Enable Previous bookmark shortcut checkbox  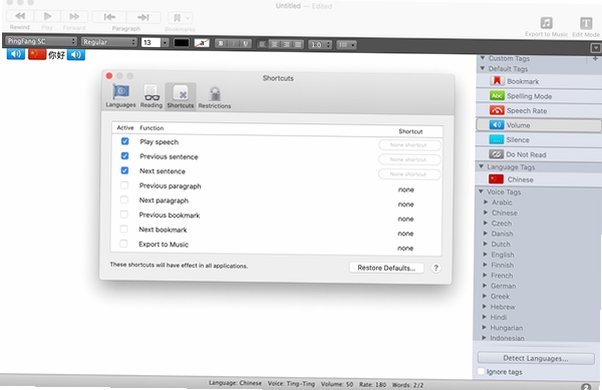[124, 214]
